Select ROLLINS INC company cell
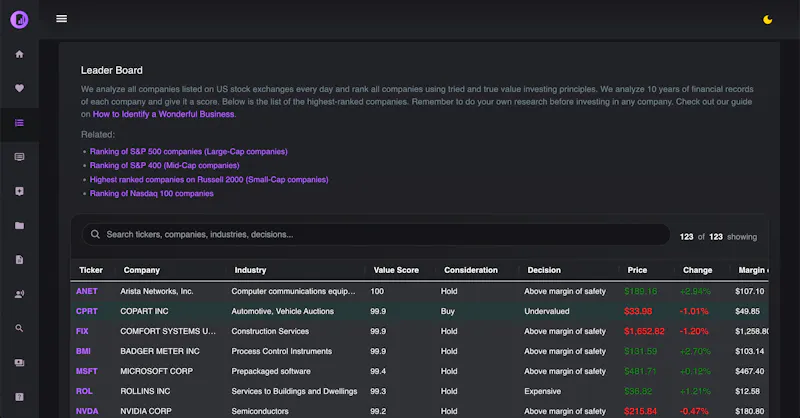This screenshot has width=800, height=418. pos(145,391)
